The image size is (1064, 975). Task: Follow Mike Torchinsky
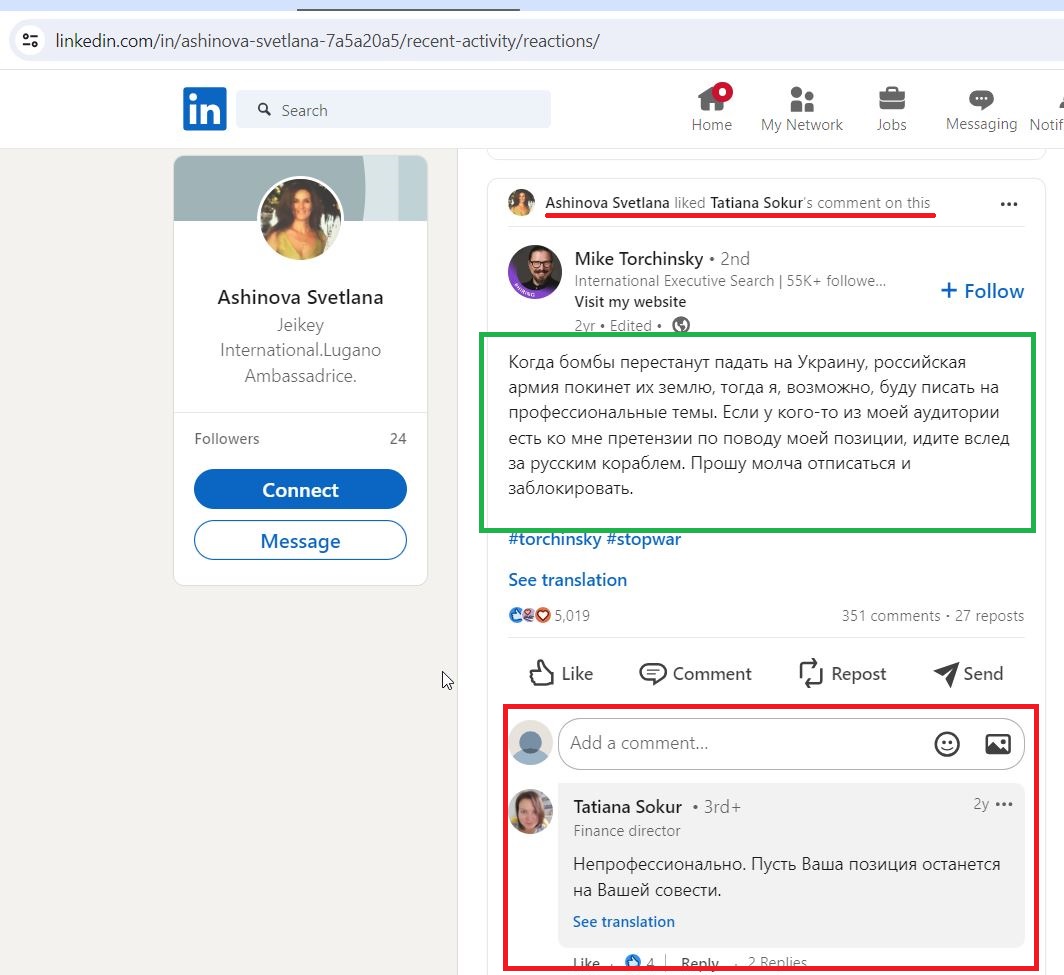pyautogui.click(x=982, y=291)
